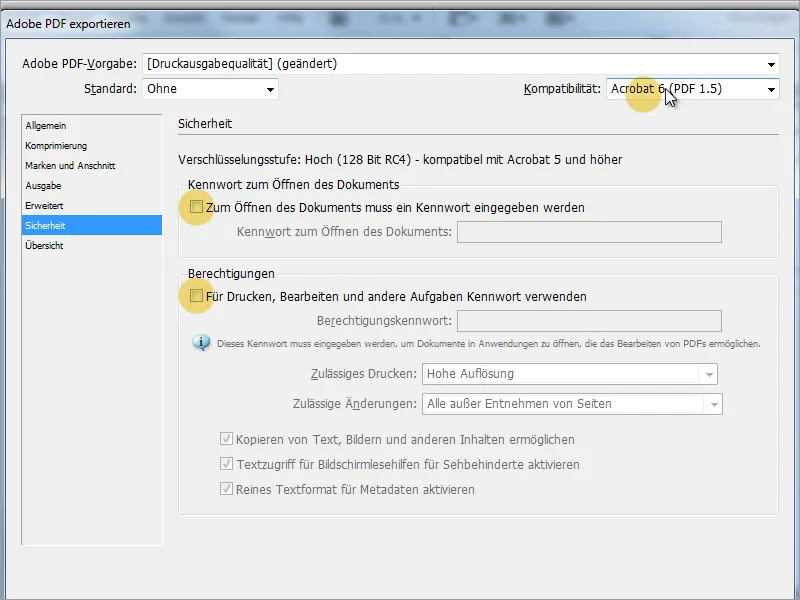This screenshot has width=800, height=600.
Task: Toggle Kopieren von Text, Bildern checkbox
Action: click(226, 439)
